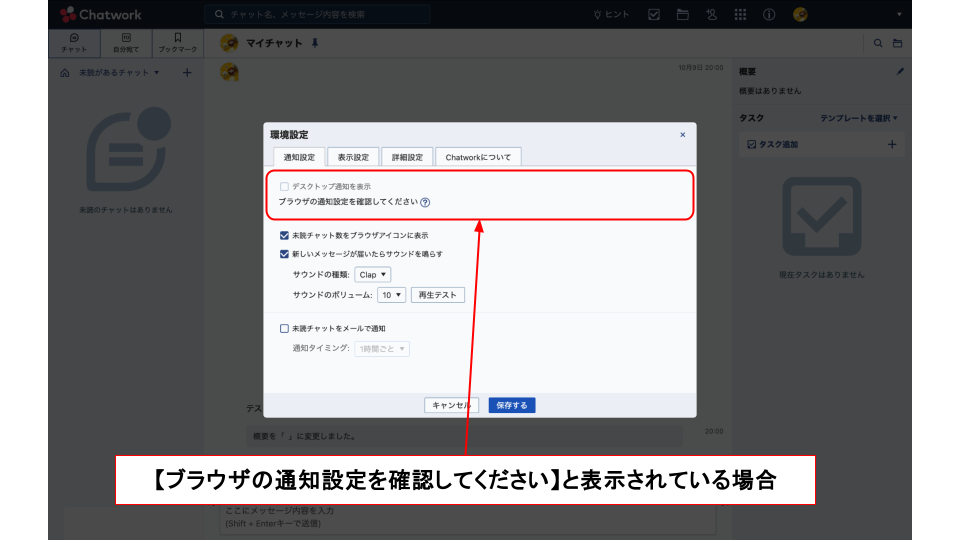960x540 pixels.
Task: Open the apps grid icon in header
Action: [740, 15]
